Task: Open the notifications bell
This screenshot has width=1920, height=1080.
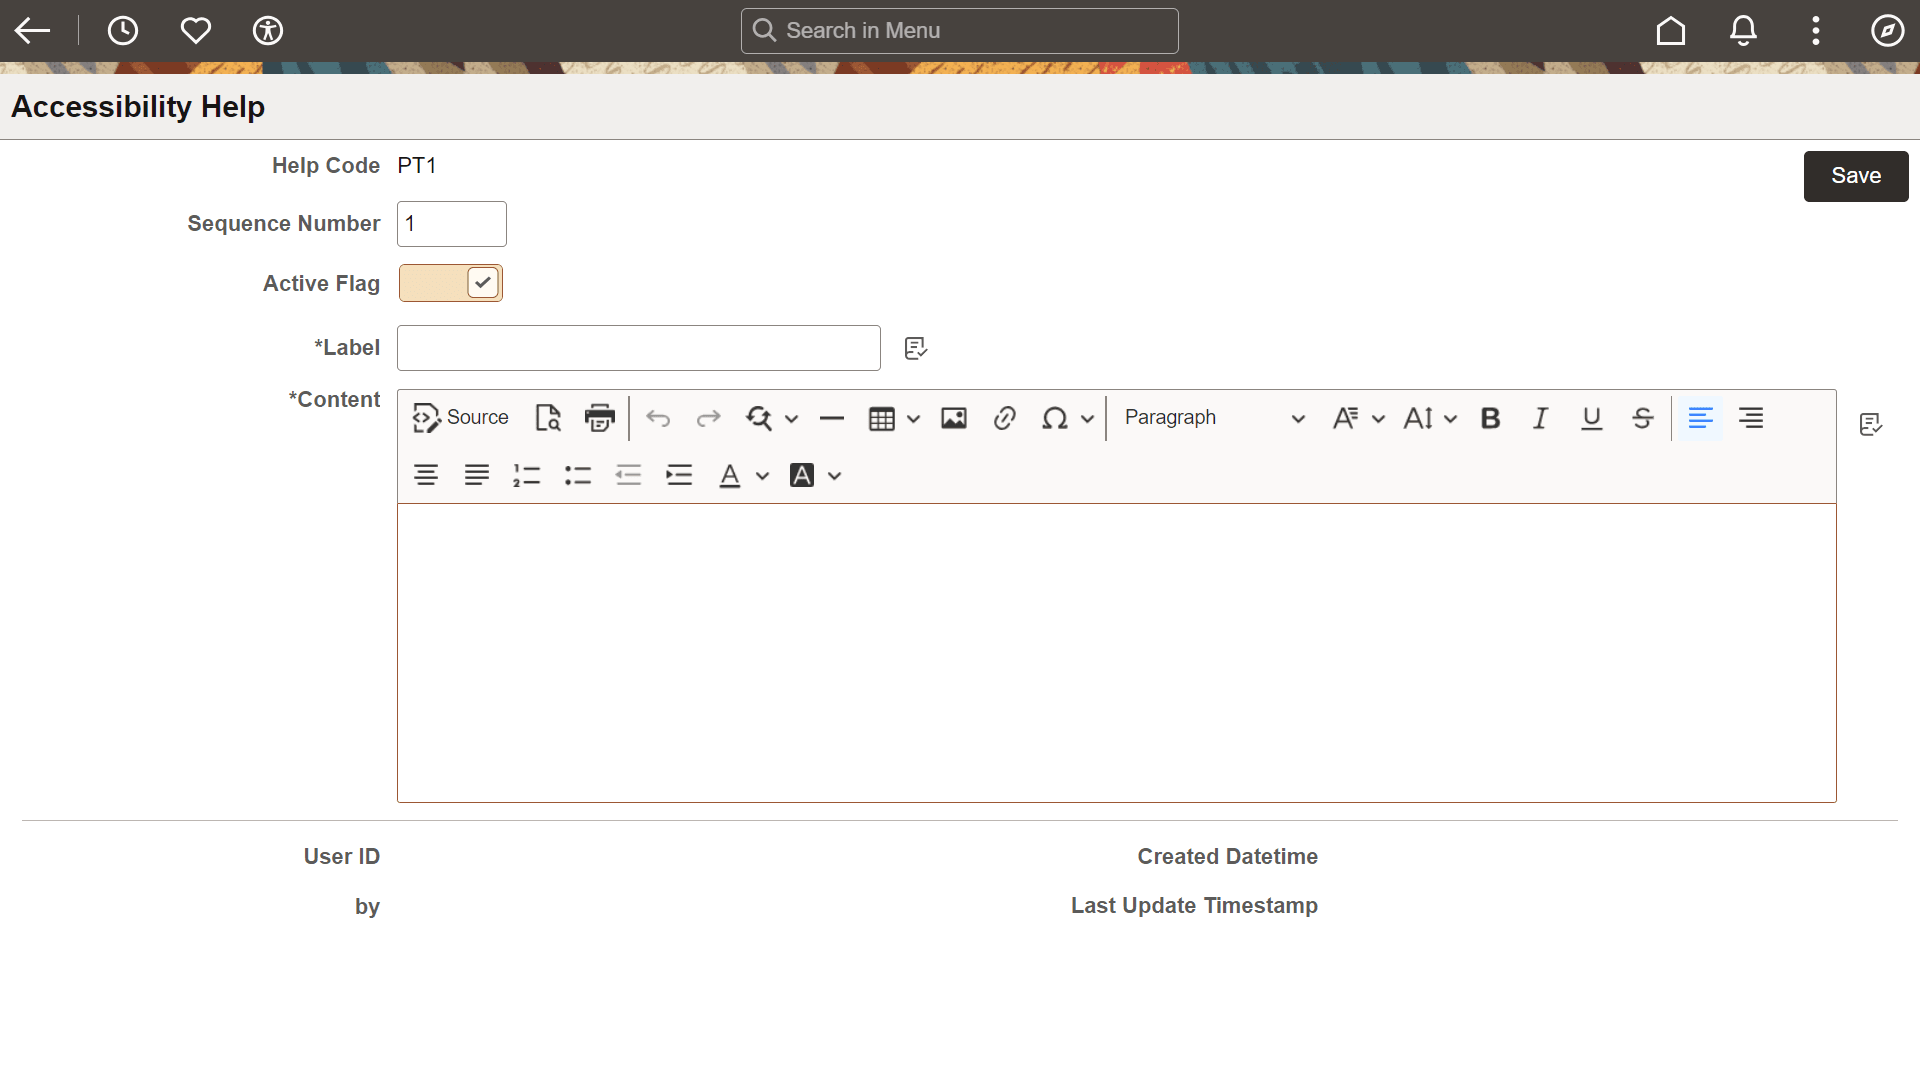Action: coord(1743,30)
